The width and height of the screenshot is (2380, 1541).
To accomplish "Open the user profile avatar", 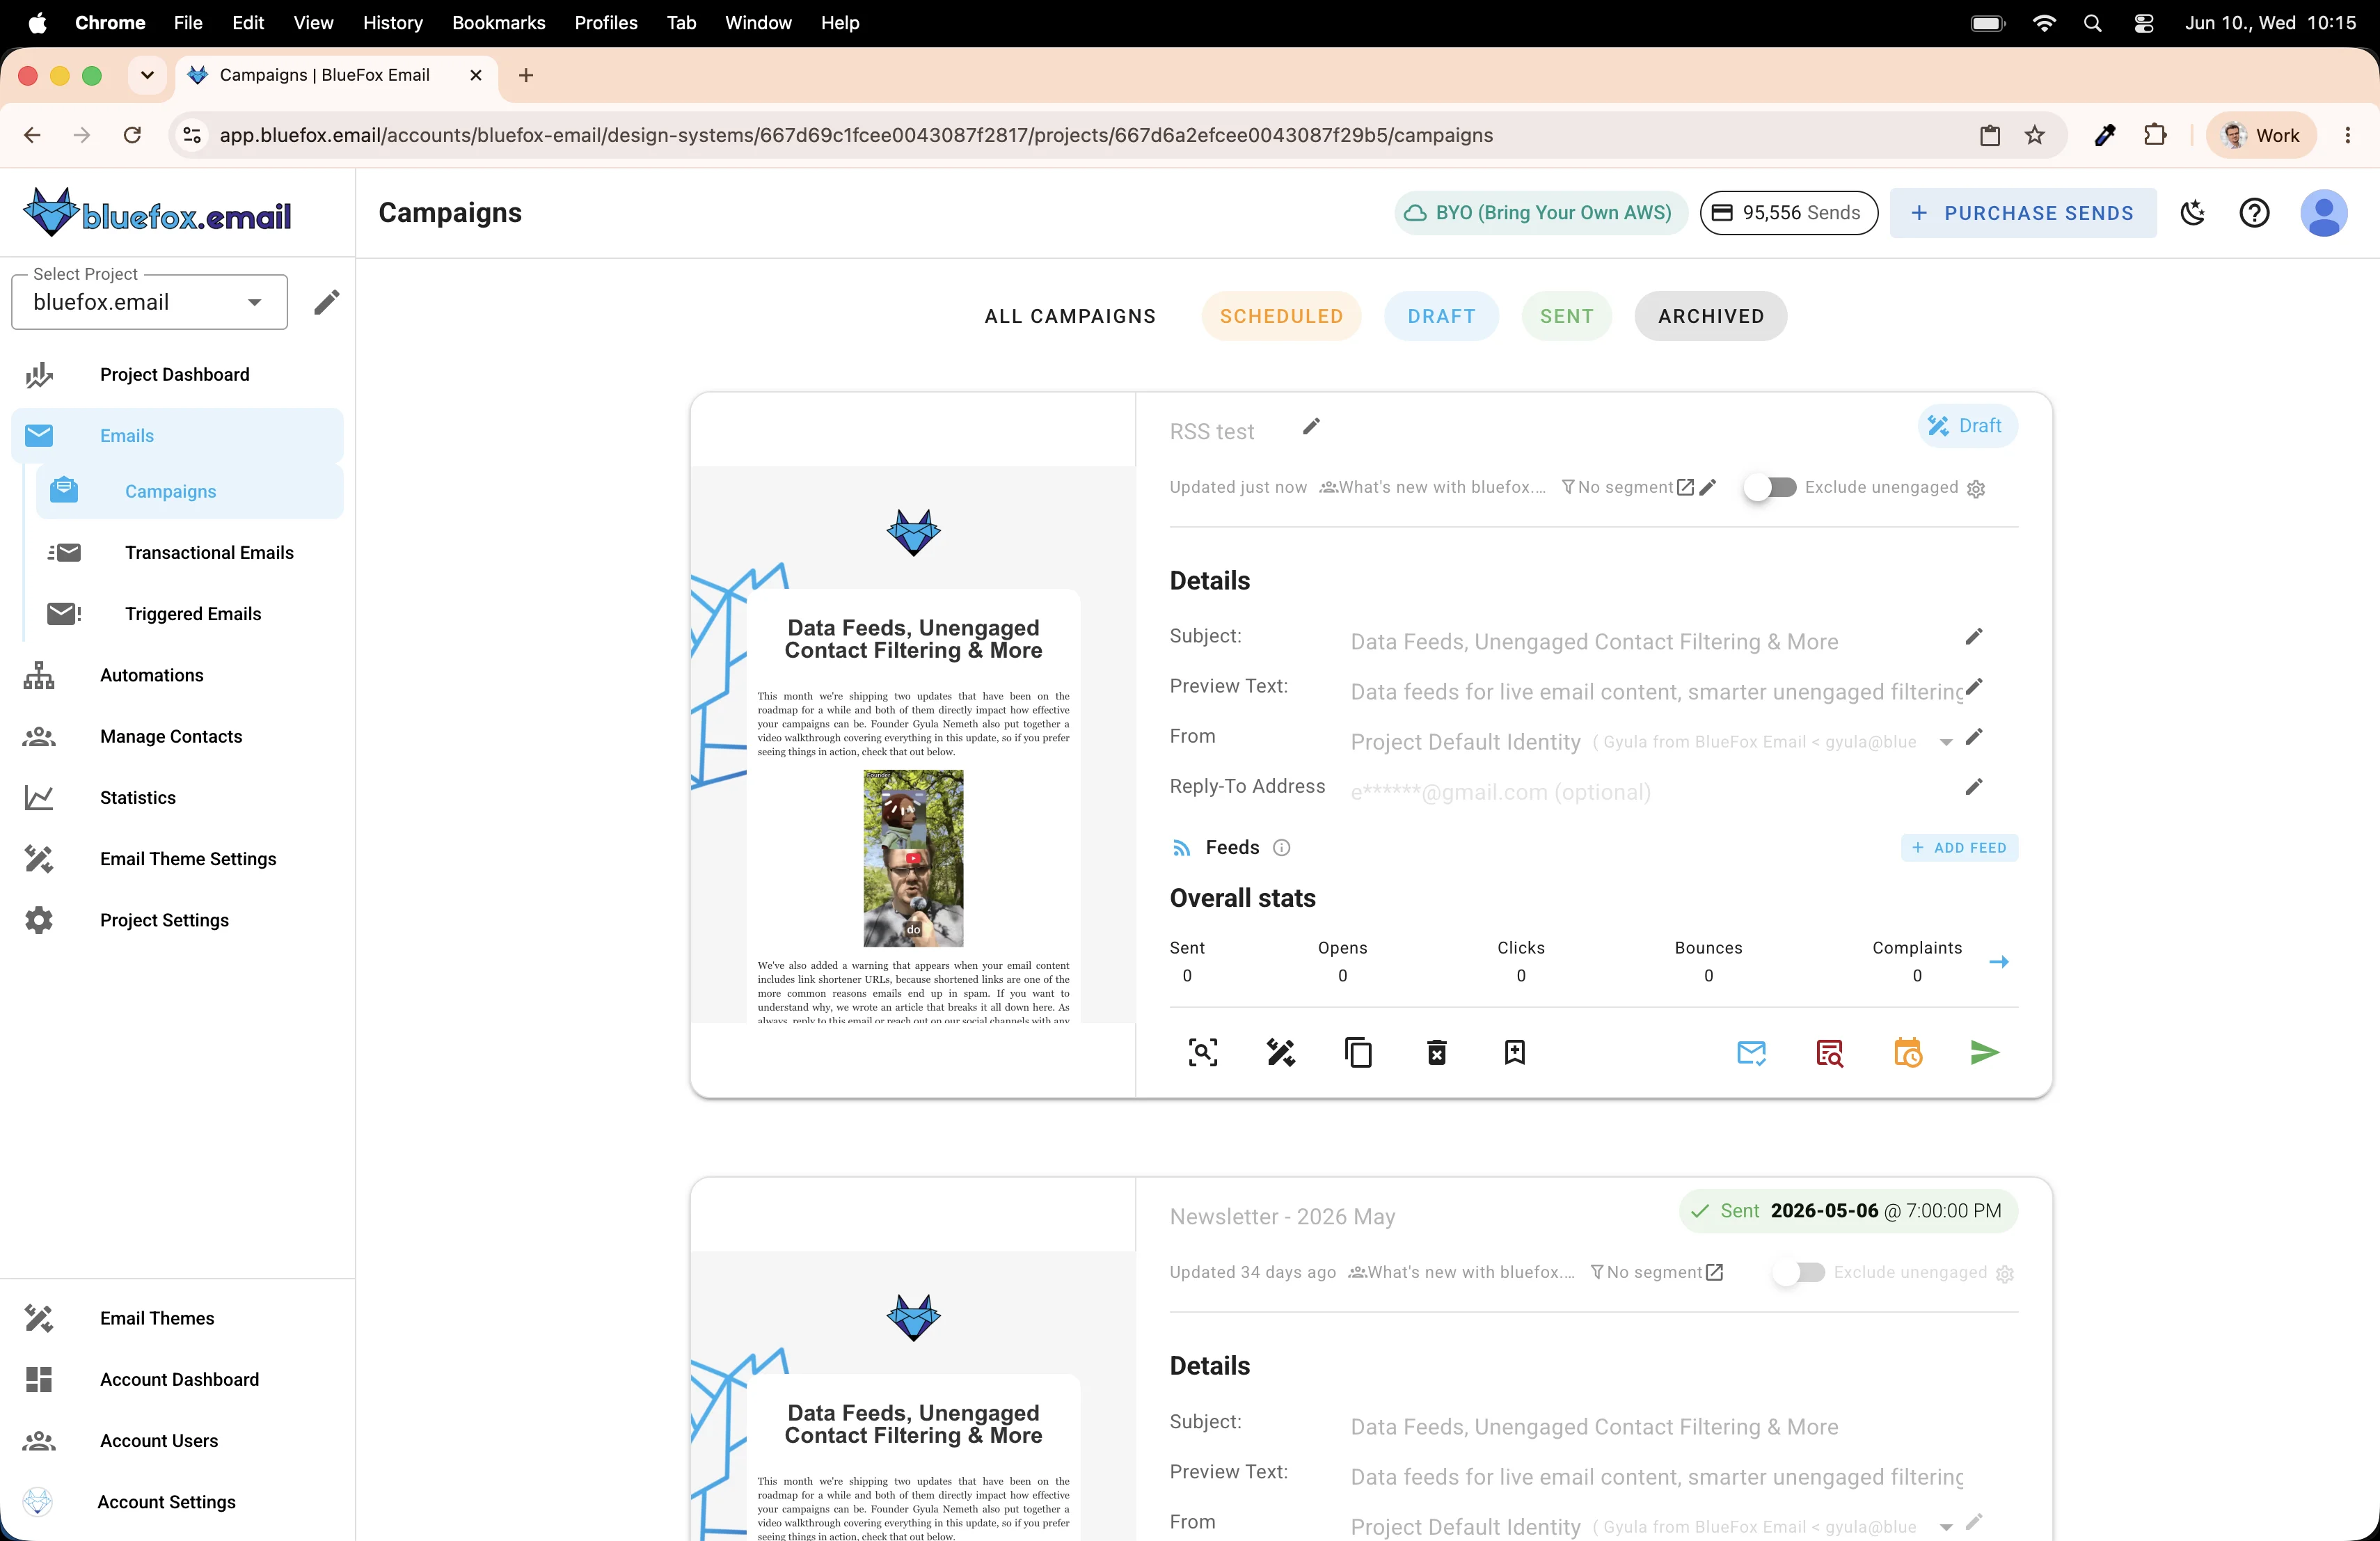I will tap(2323, 213).
